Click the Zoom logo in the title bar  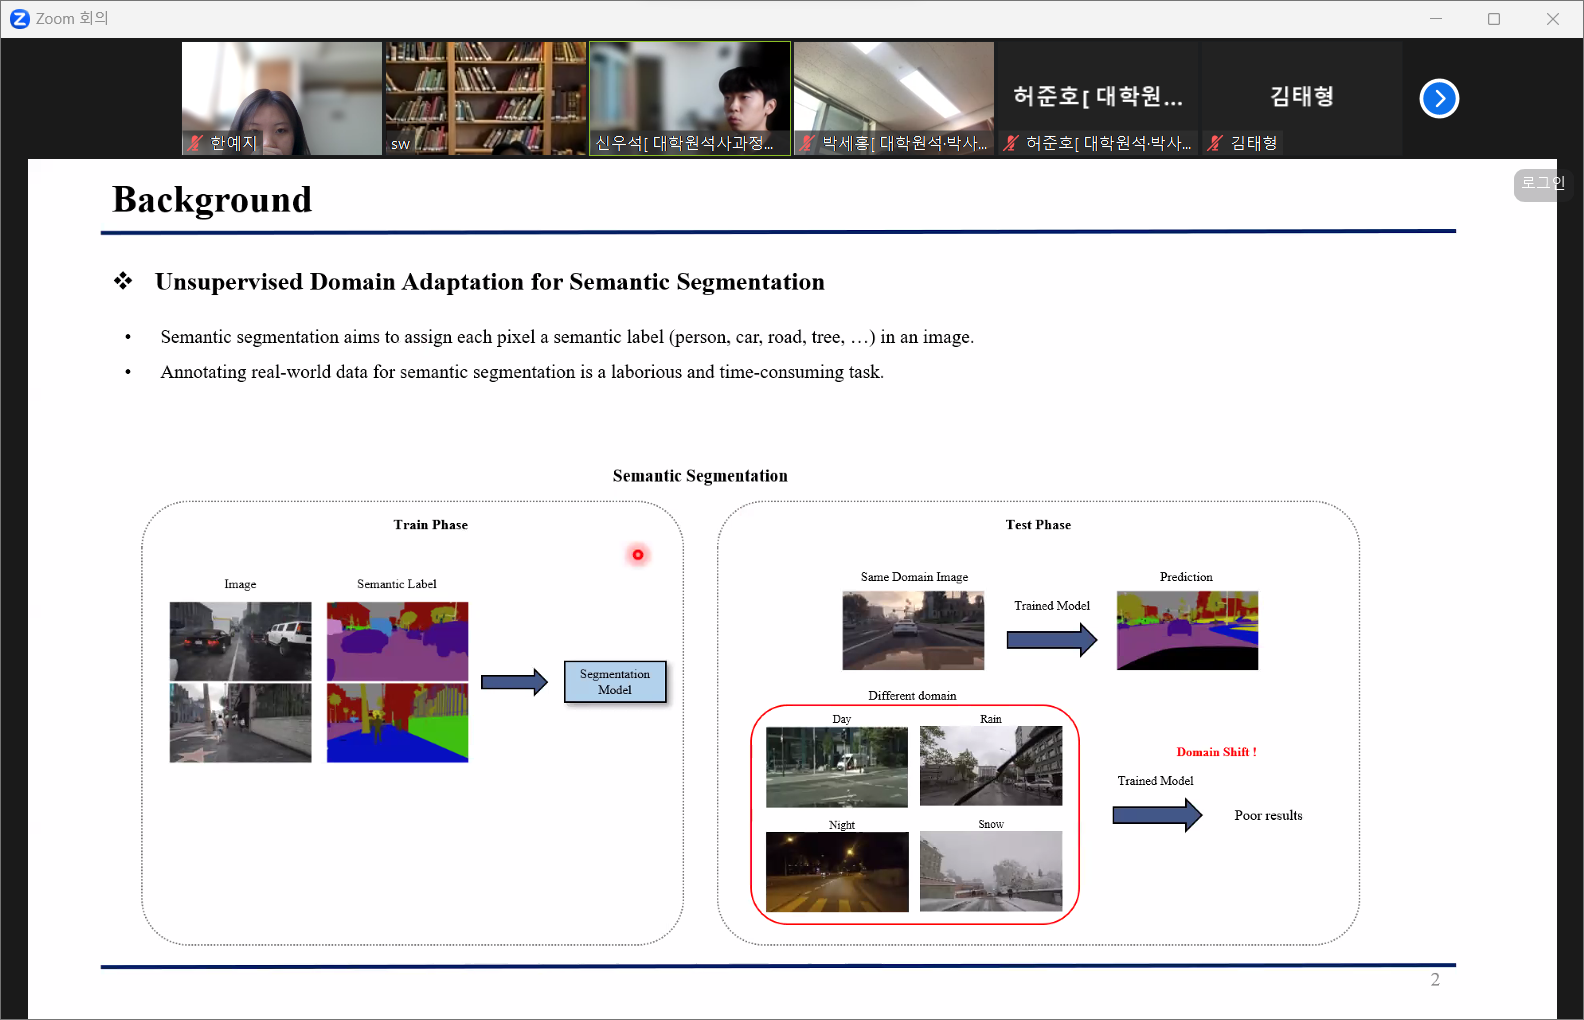click(x=19, y=19)
